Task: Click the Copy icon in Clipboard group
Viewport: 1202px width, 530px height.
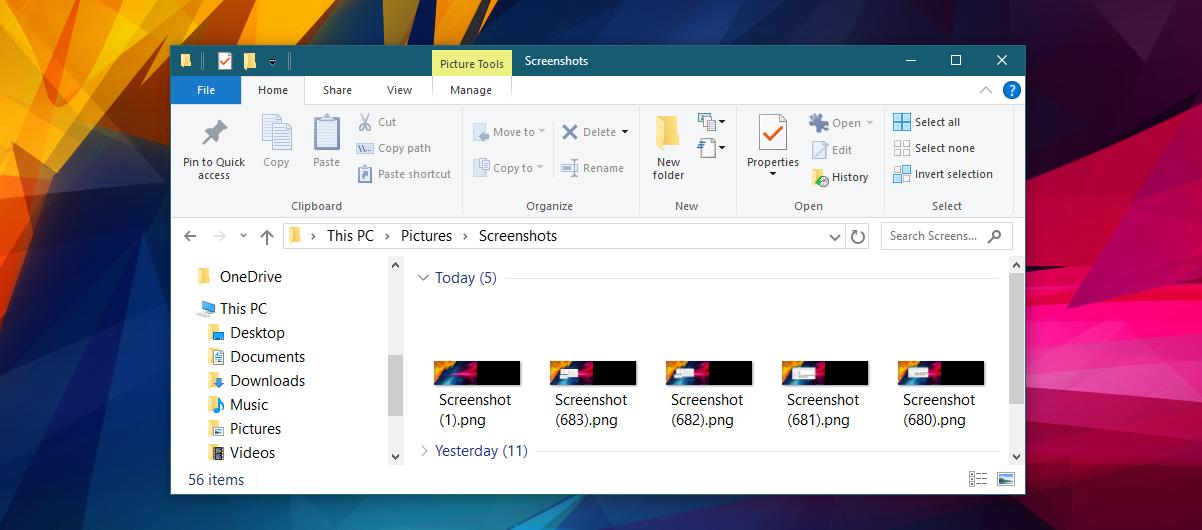Action: click(x=276, y=133)
